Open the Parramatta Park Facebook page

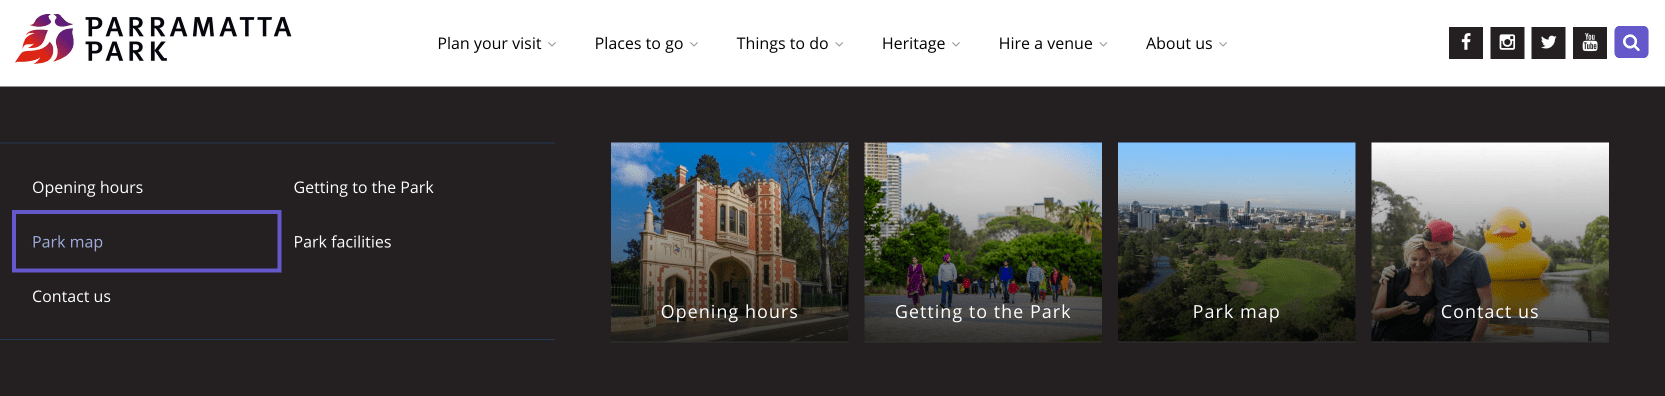click(1465, 42)
